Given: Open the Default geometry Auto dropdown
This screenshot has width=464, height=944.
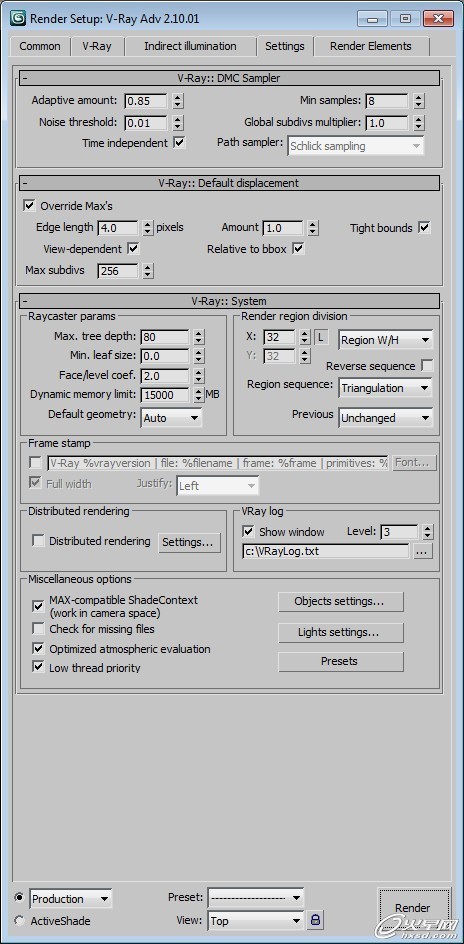Looking at the screenshot, I should point(172,417).
